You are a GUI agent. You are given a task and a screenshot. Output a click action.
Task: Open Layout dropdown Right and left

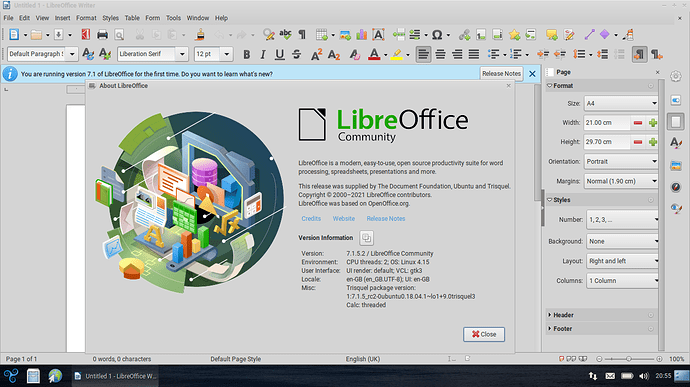623,261
